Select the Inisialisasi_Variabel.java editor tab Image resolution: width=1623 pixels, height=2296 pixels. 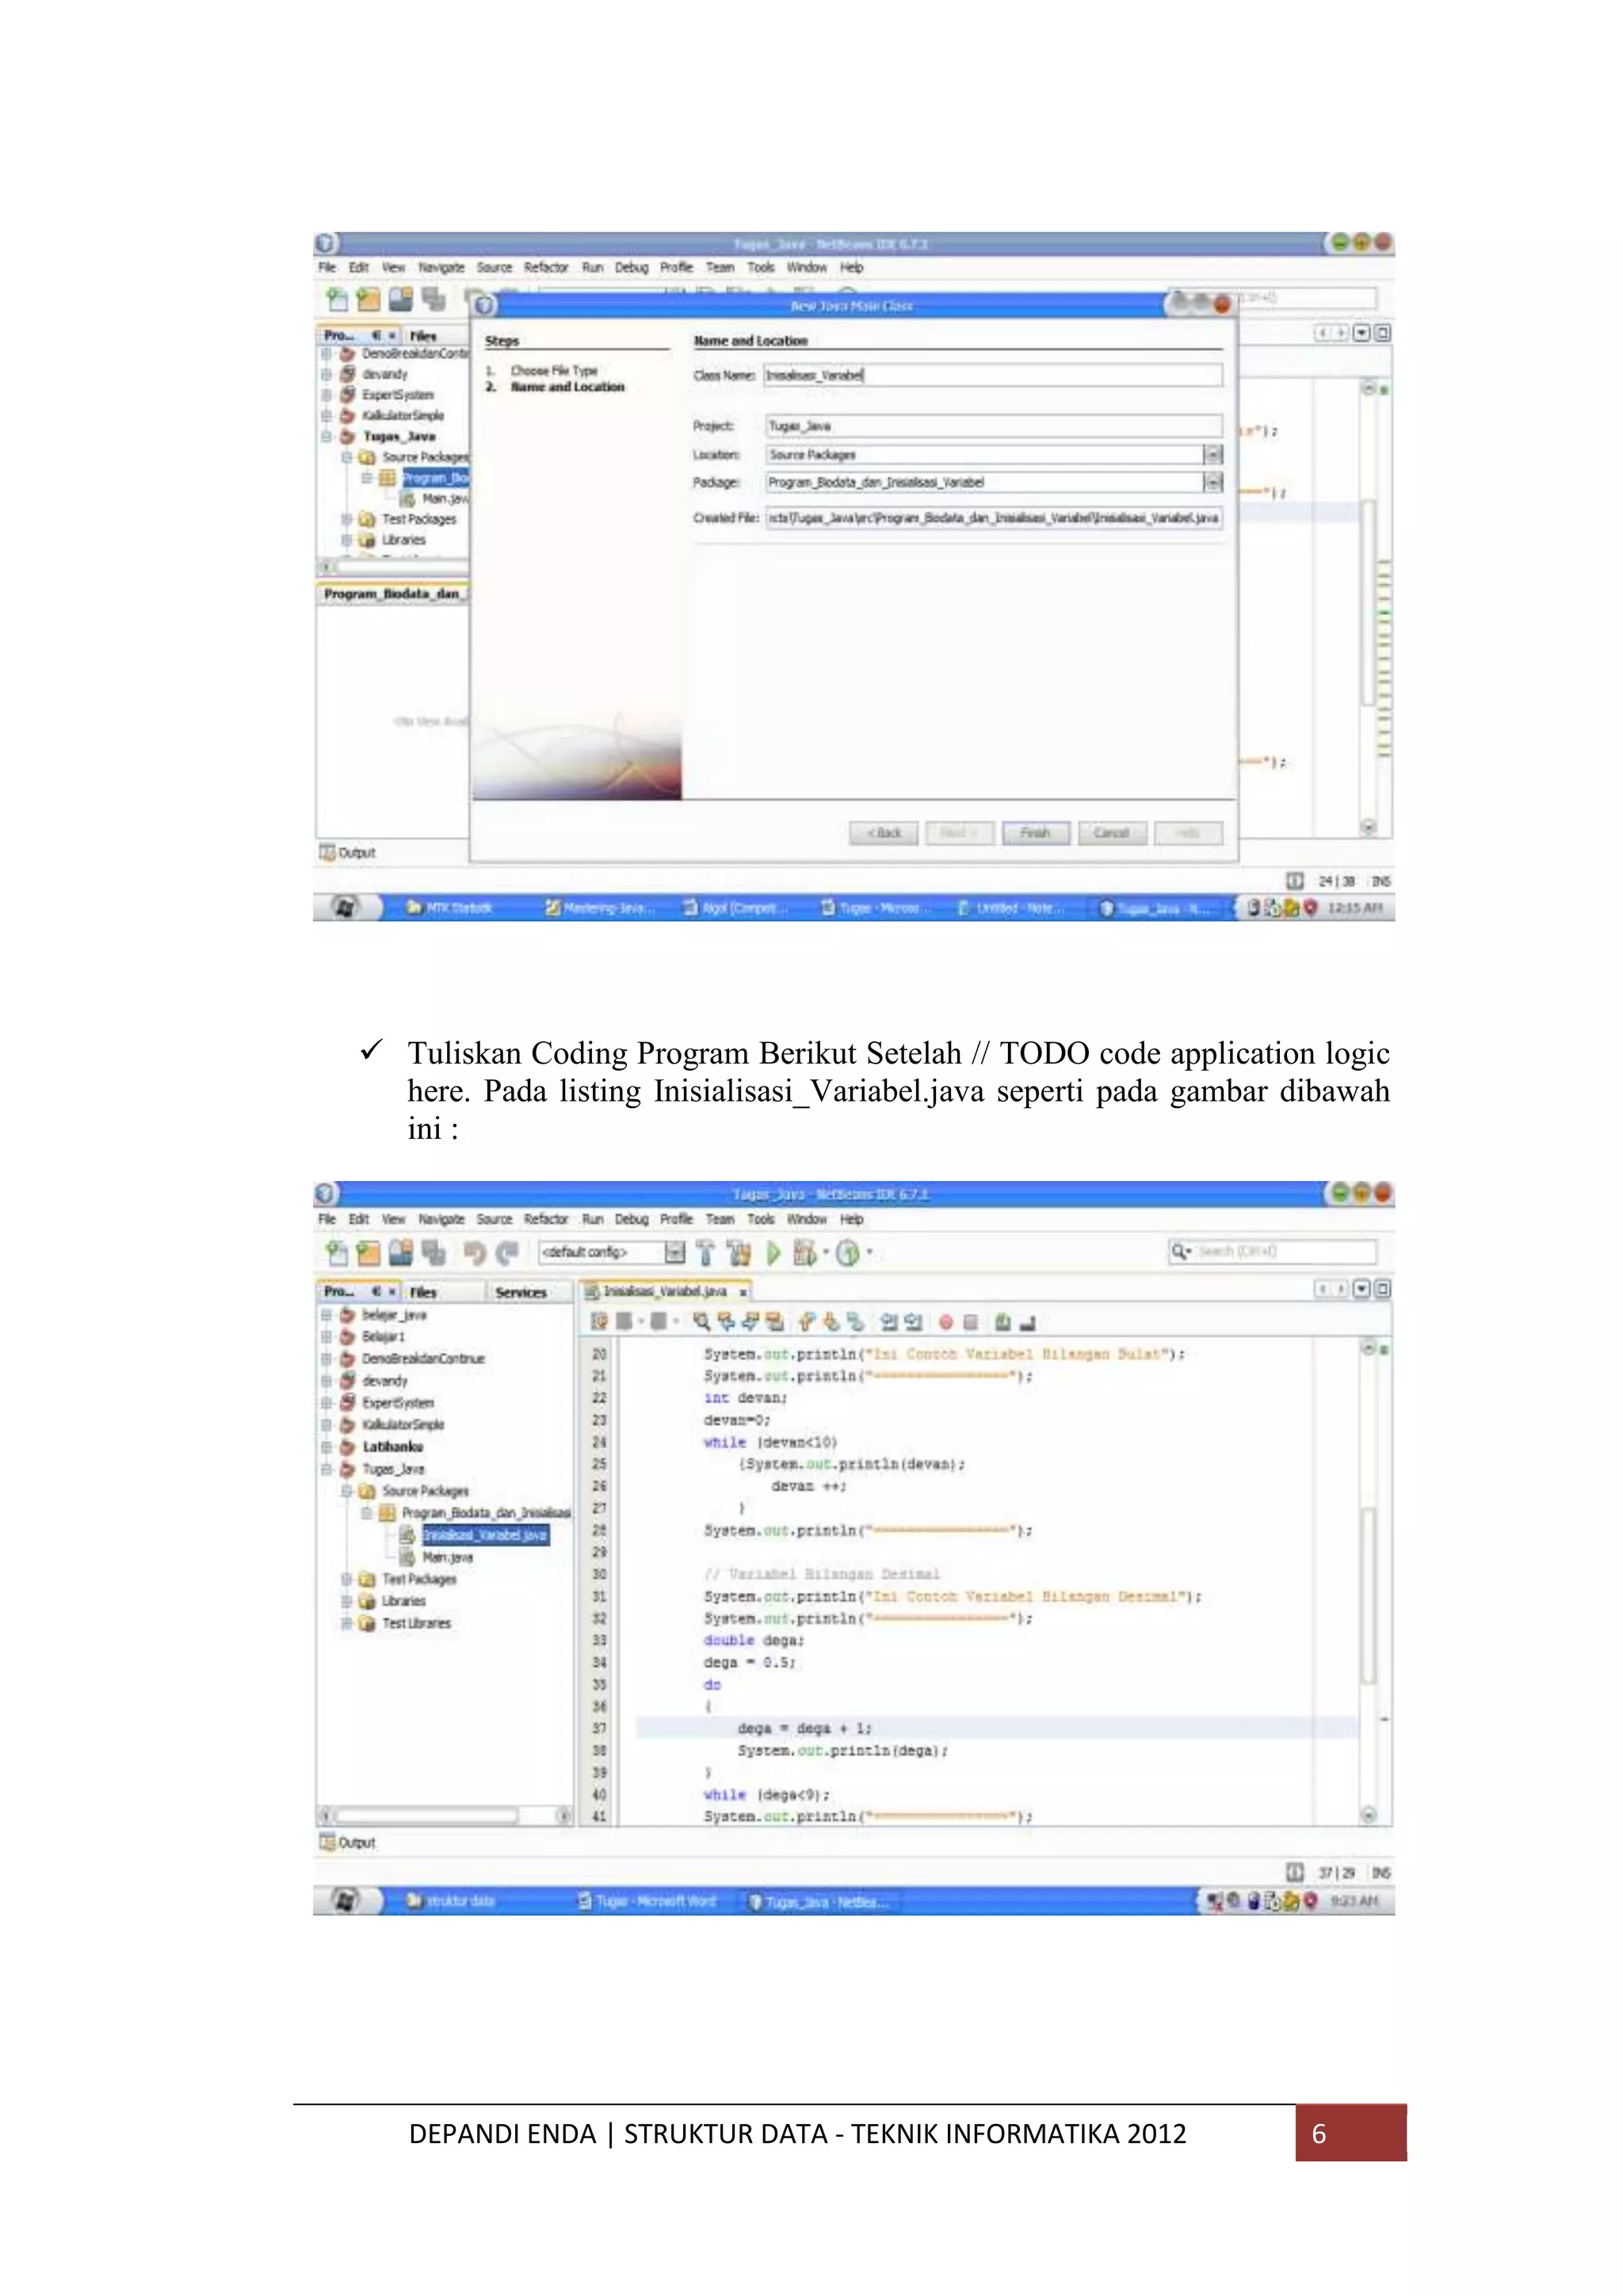664,1291
